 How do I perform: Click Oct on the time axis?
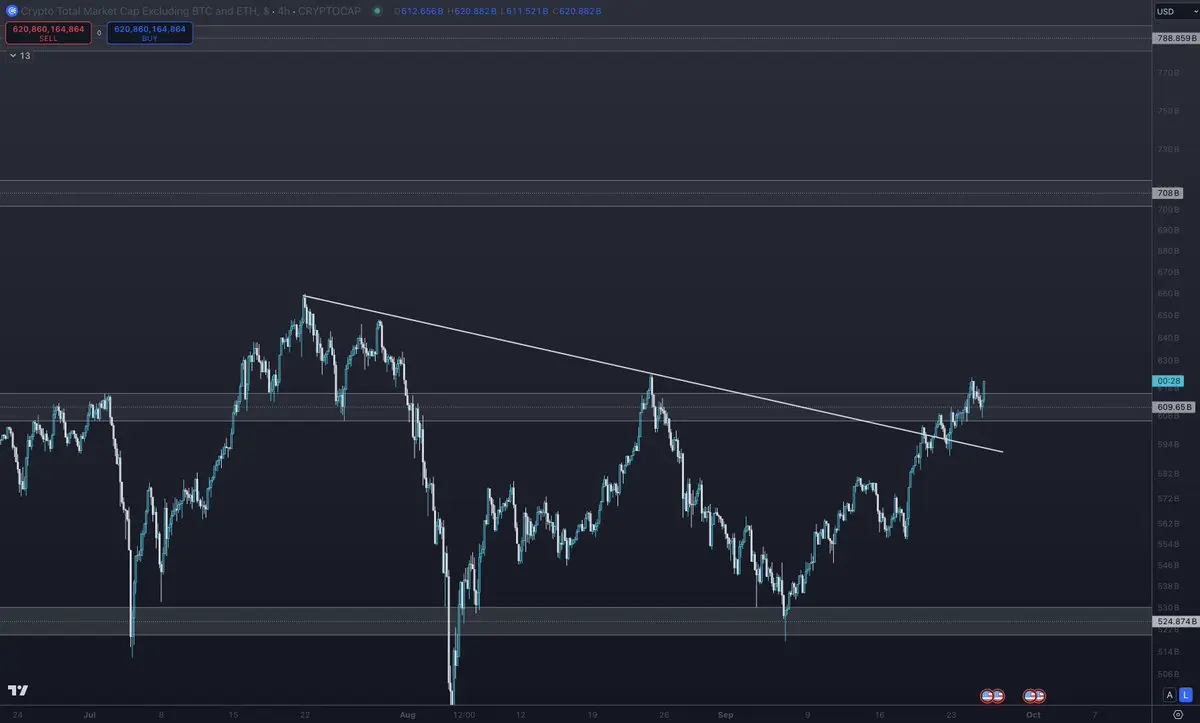(1034, 715)
